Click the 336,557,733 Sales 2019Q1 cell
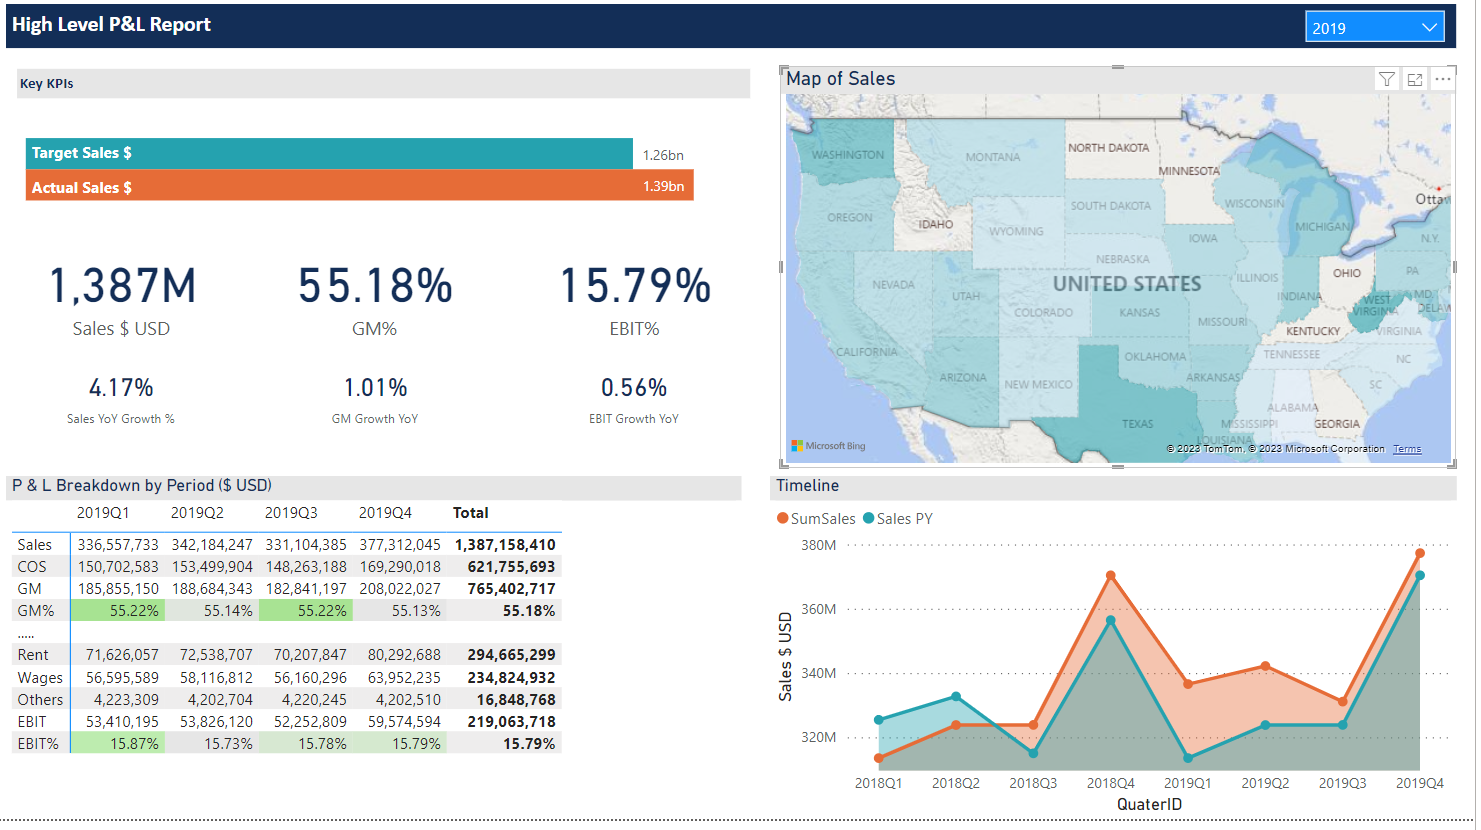 118,545
